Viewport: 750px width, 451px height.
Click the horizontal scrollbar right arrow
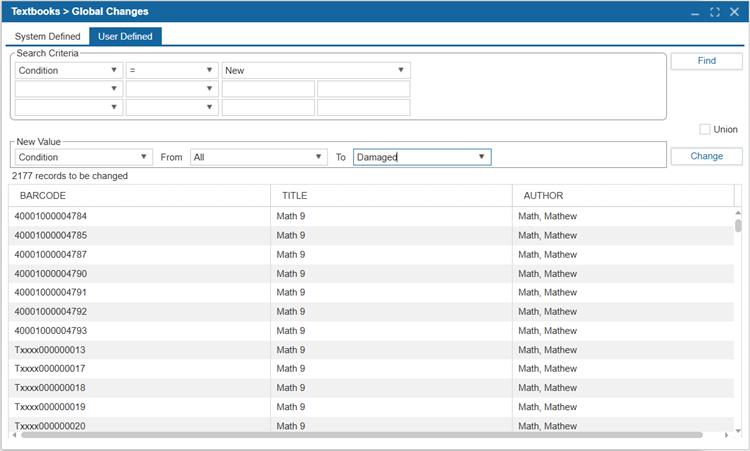(x=727, y=435)
